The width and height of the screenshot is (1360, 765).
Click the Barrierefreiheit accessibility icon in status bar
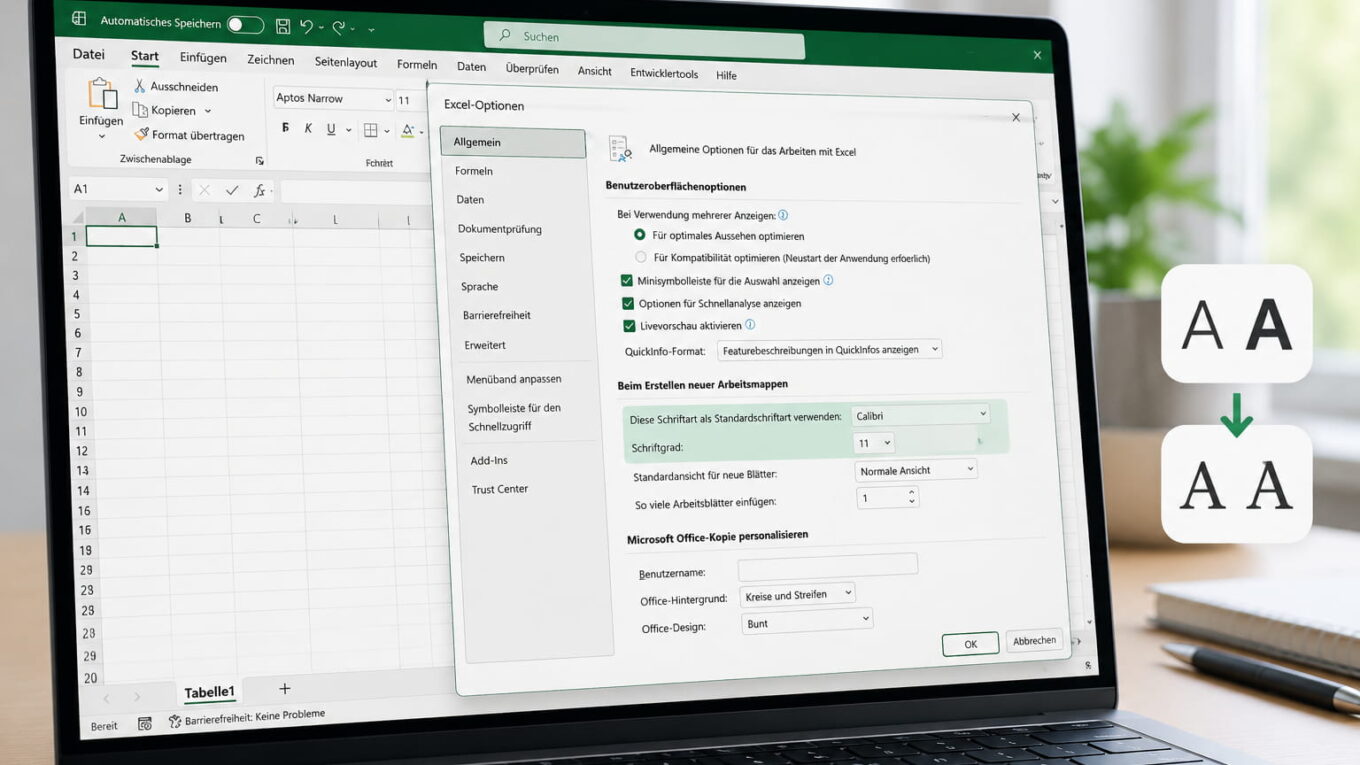click(x=175, y=721)
